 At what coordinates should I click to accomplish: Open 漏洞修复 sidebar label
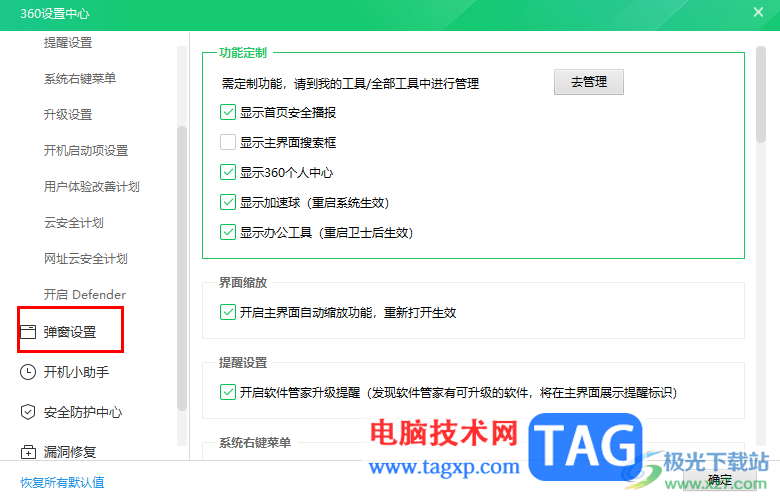(70, 452)
